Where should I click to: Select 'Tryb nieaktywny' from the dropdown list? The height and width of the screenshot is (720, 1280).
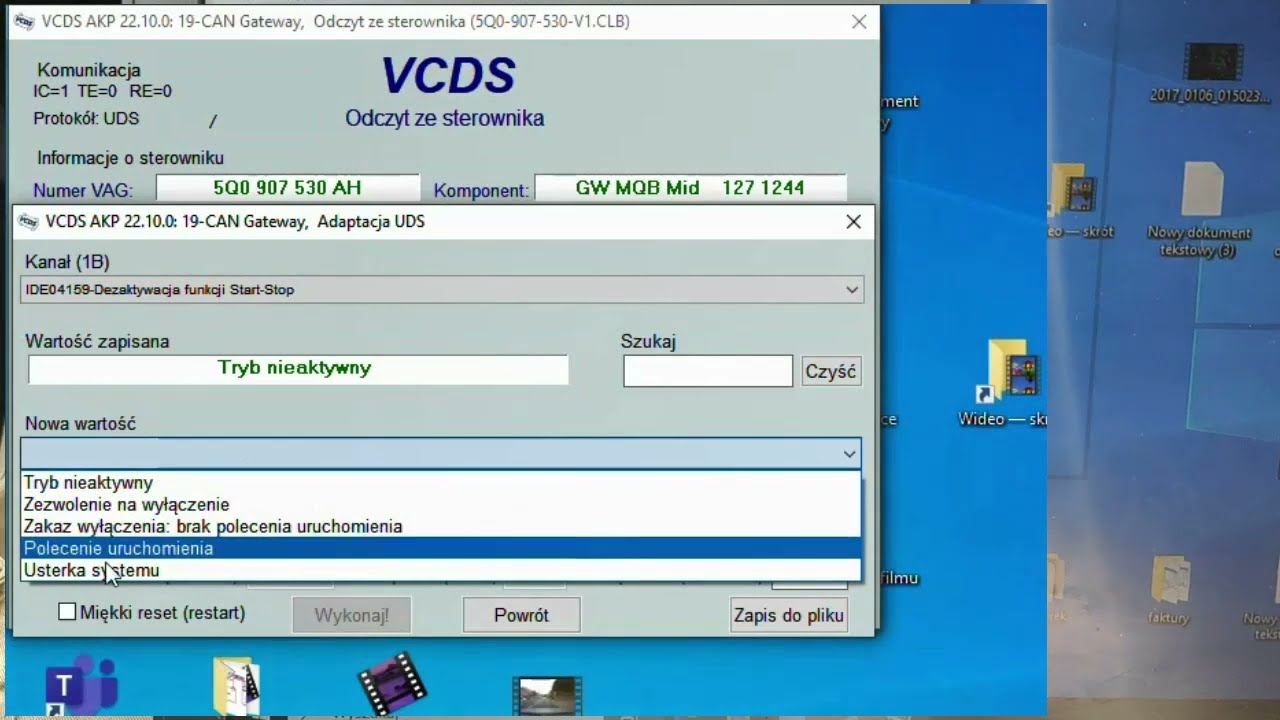440,483
